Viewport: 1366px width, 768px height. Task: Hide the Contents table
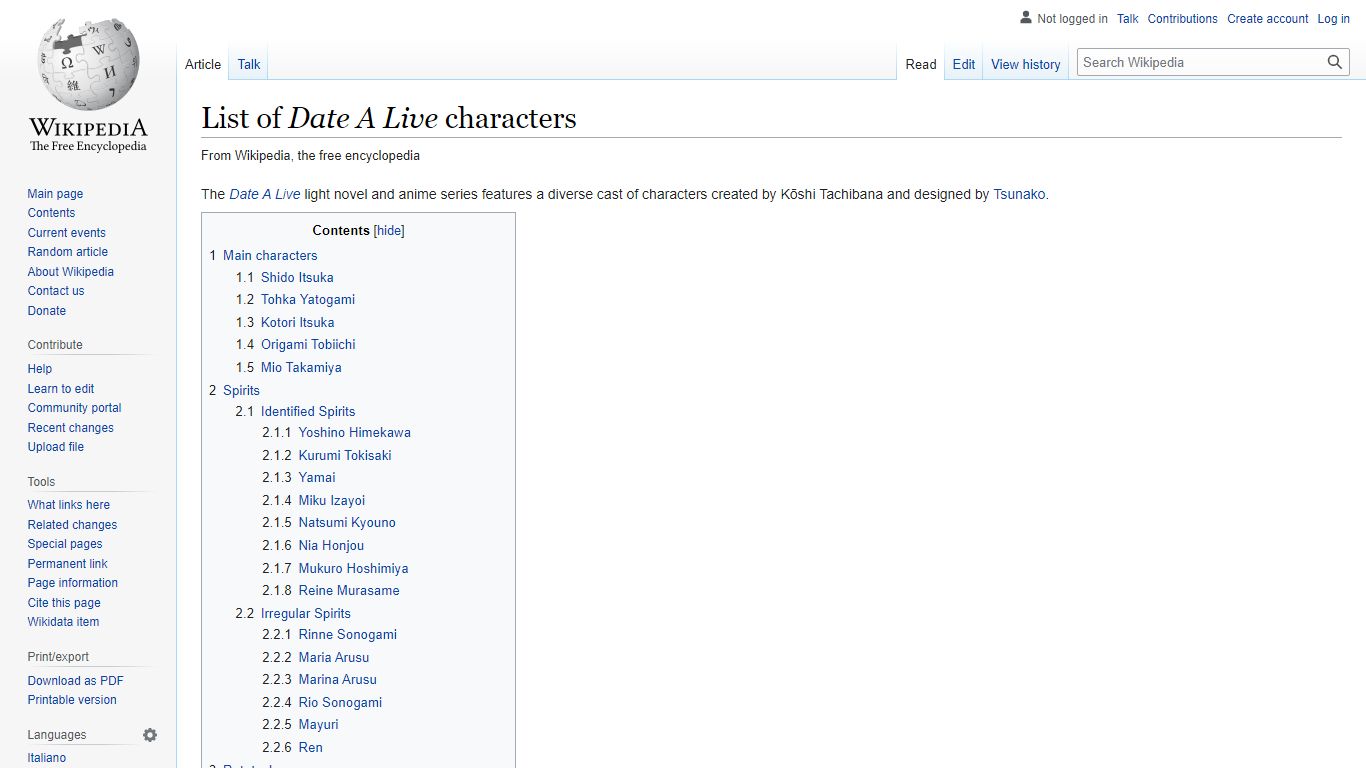coord(389,230)
